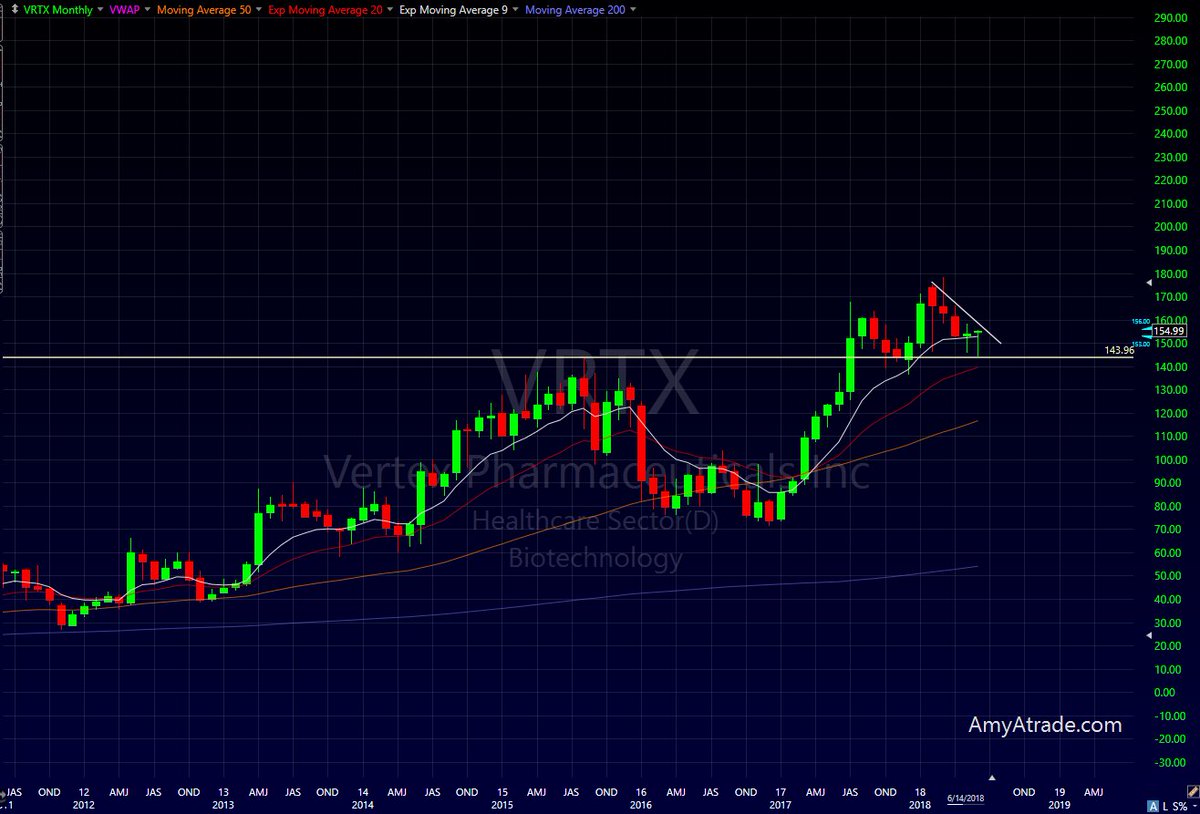Click the white triangle marker above the date axis

click(993, 777)
